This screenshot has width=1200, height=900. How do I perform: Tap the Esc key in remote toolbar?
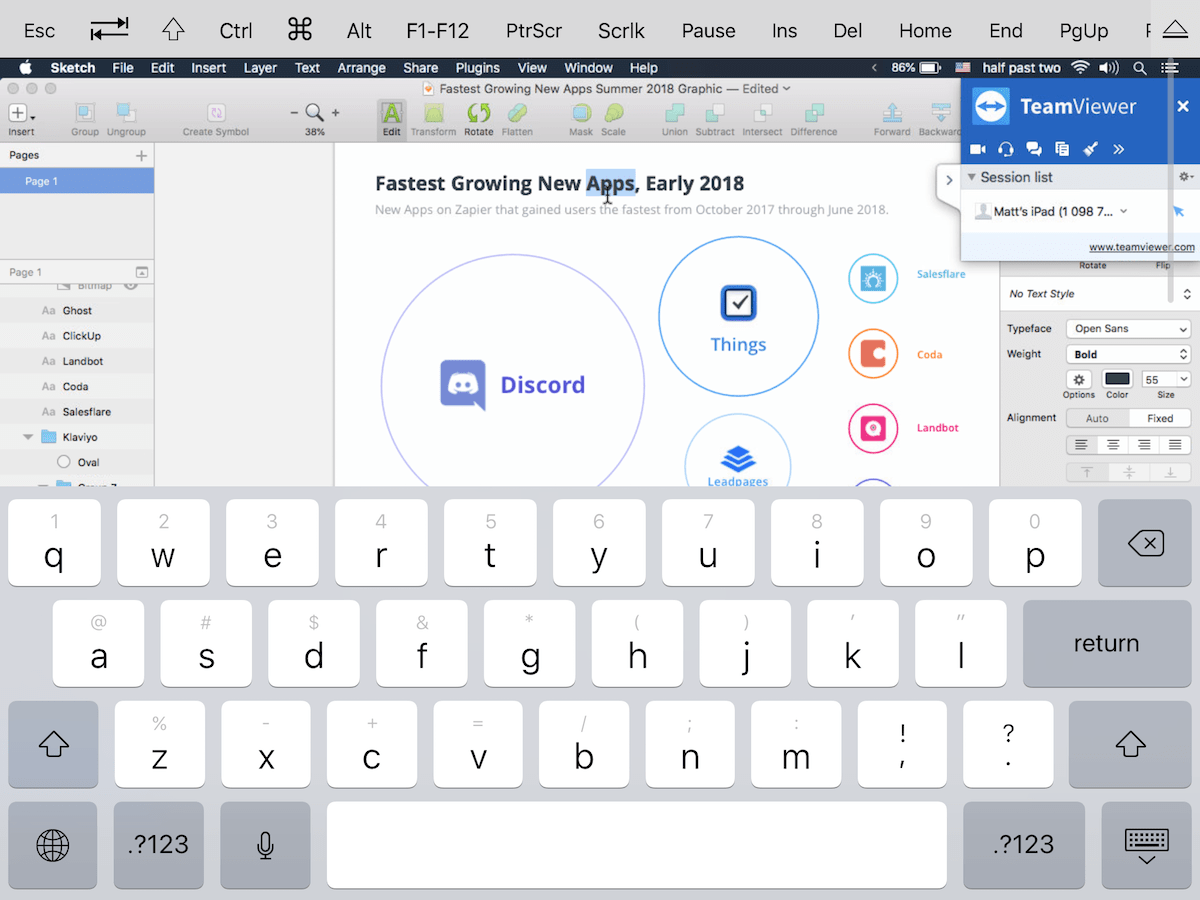[x=40, y=30]
